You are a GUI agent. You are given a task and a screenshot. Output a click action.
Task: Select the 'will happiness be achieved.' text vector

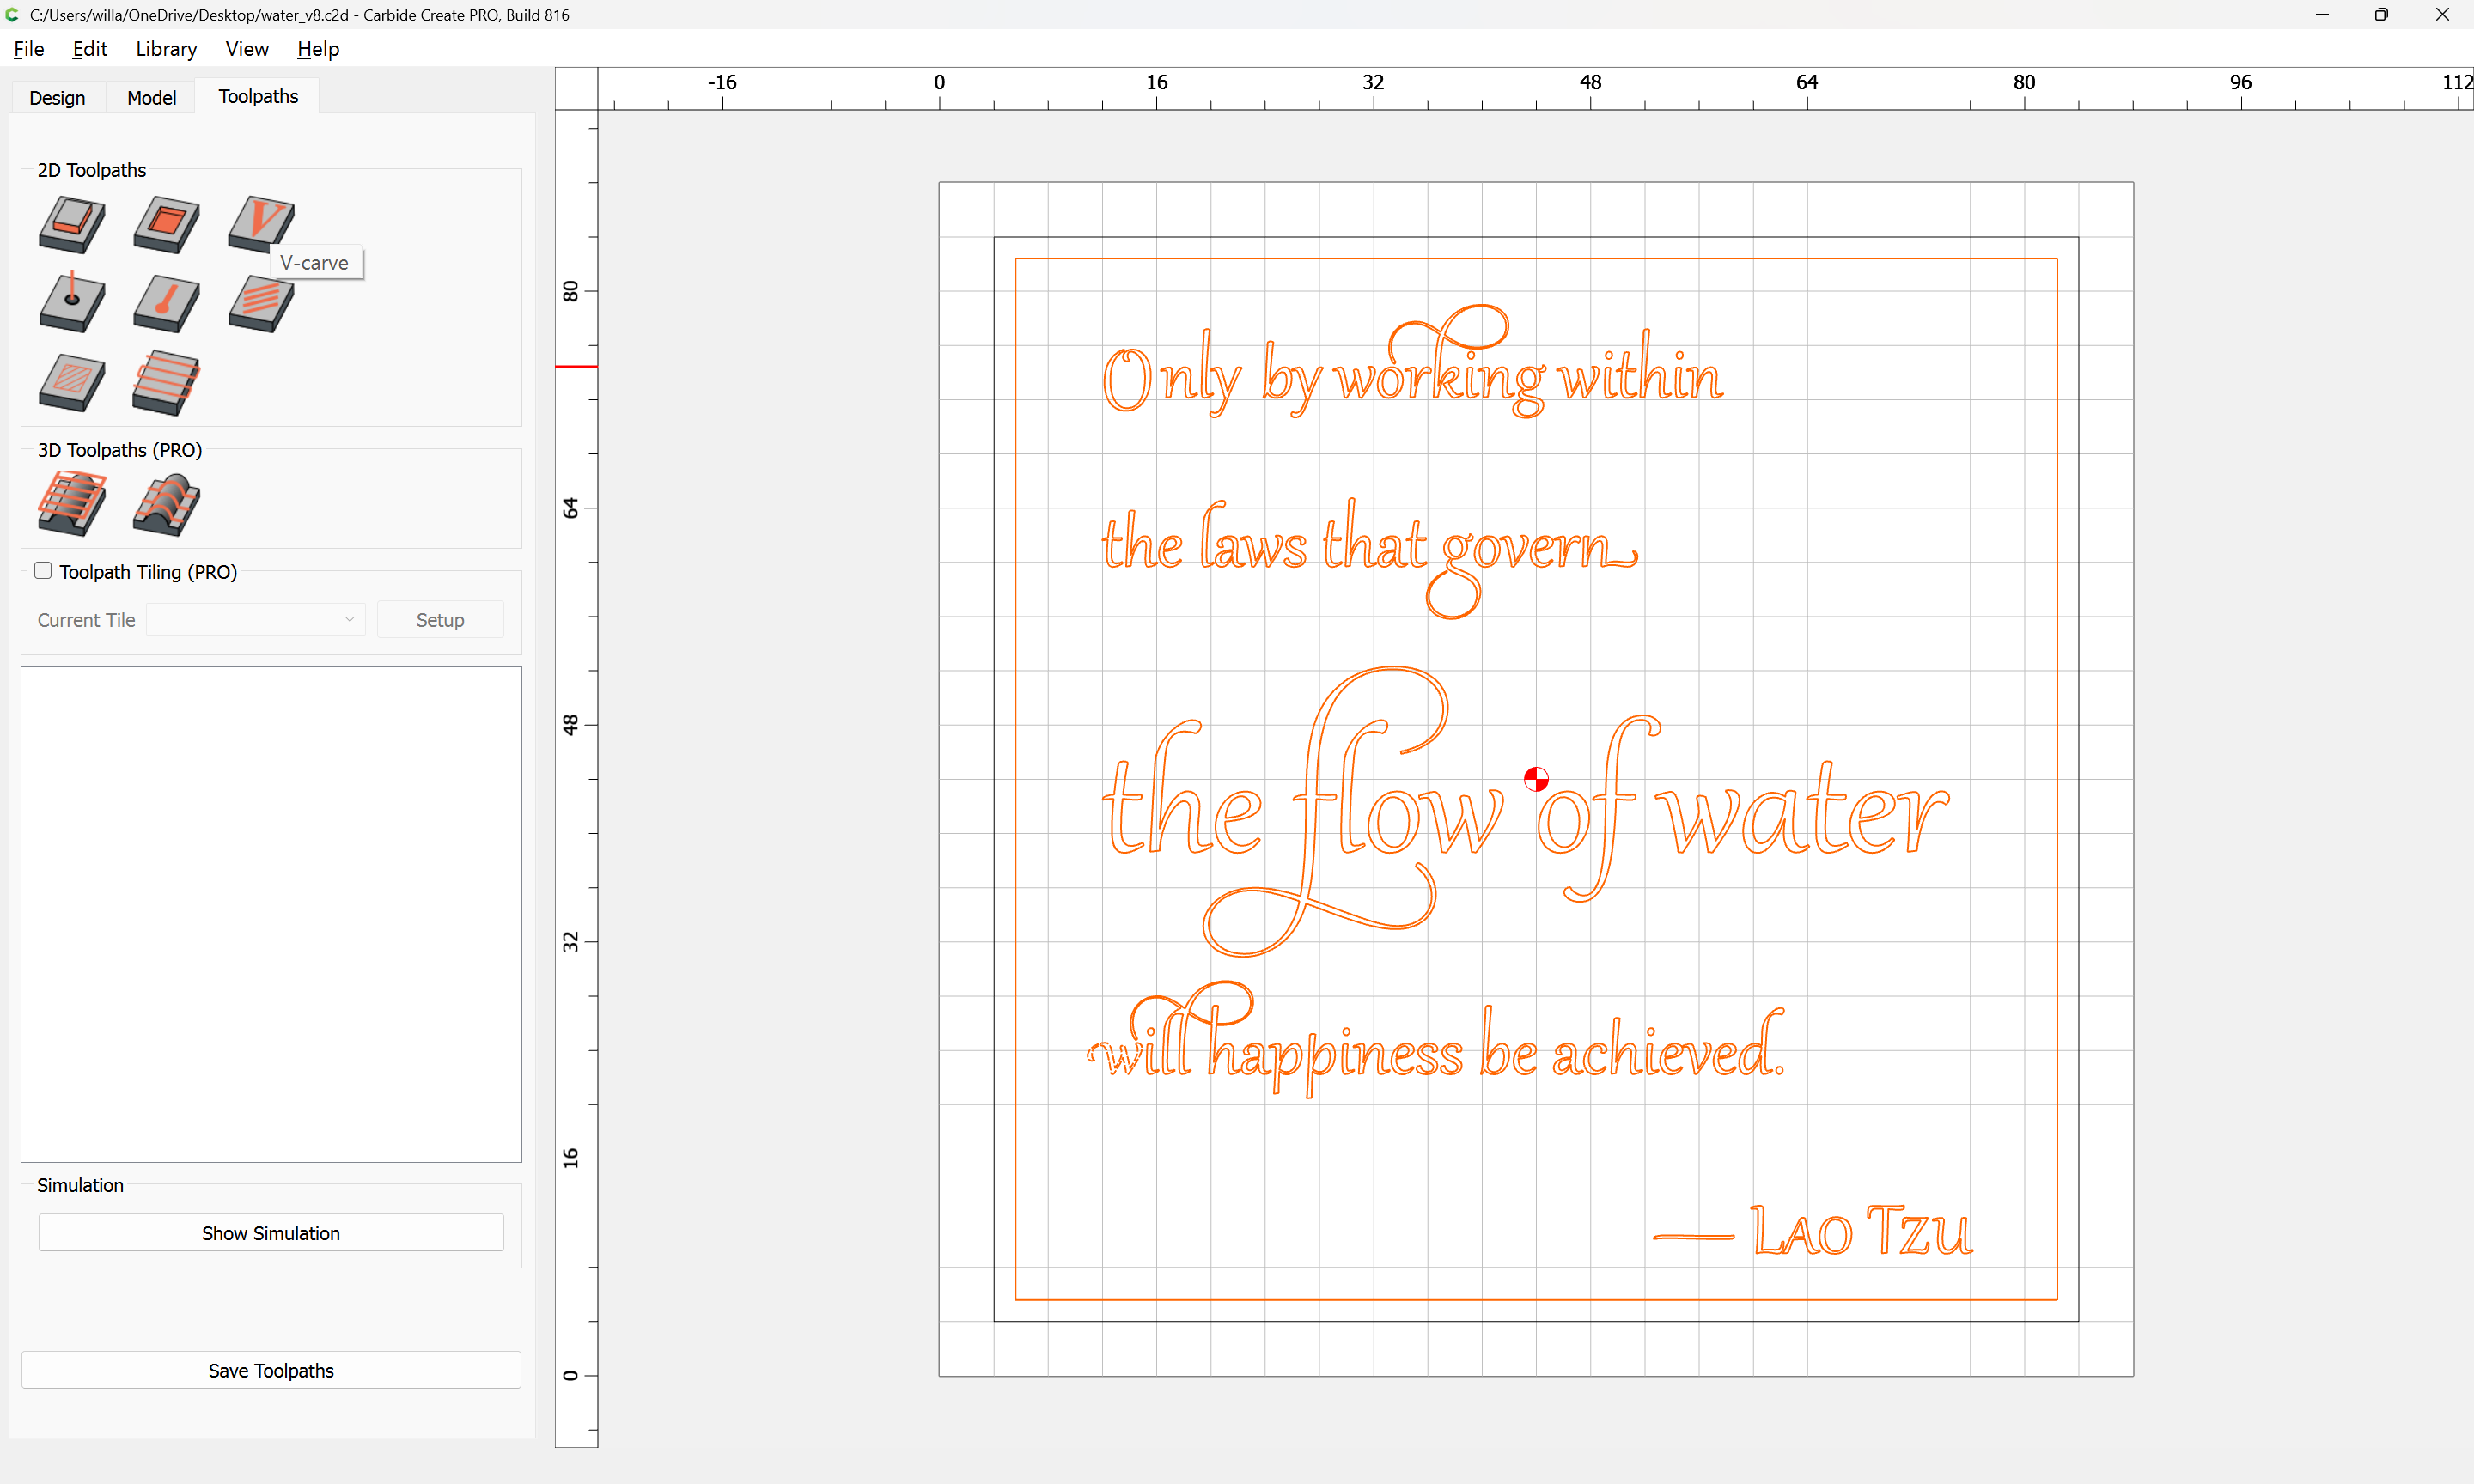point(1436,1040)
